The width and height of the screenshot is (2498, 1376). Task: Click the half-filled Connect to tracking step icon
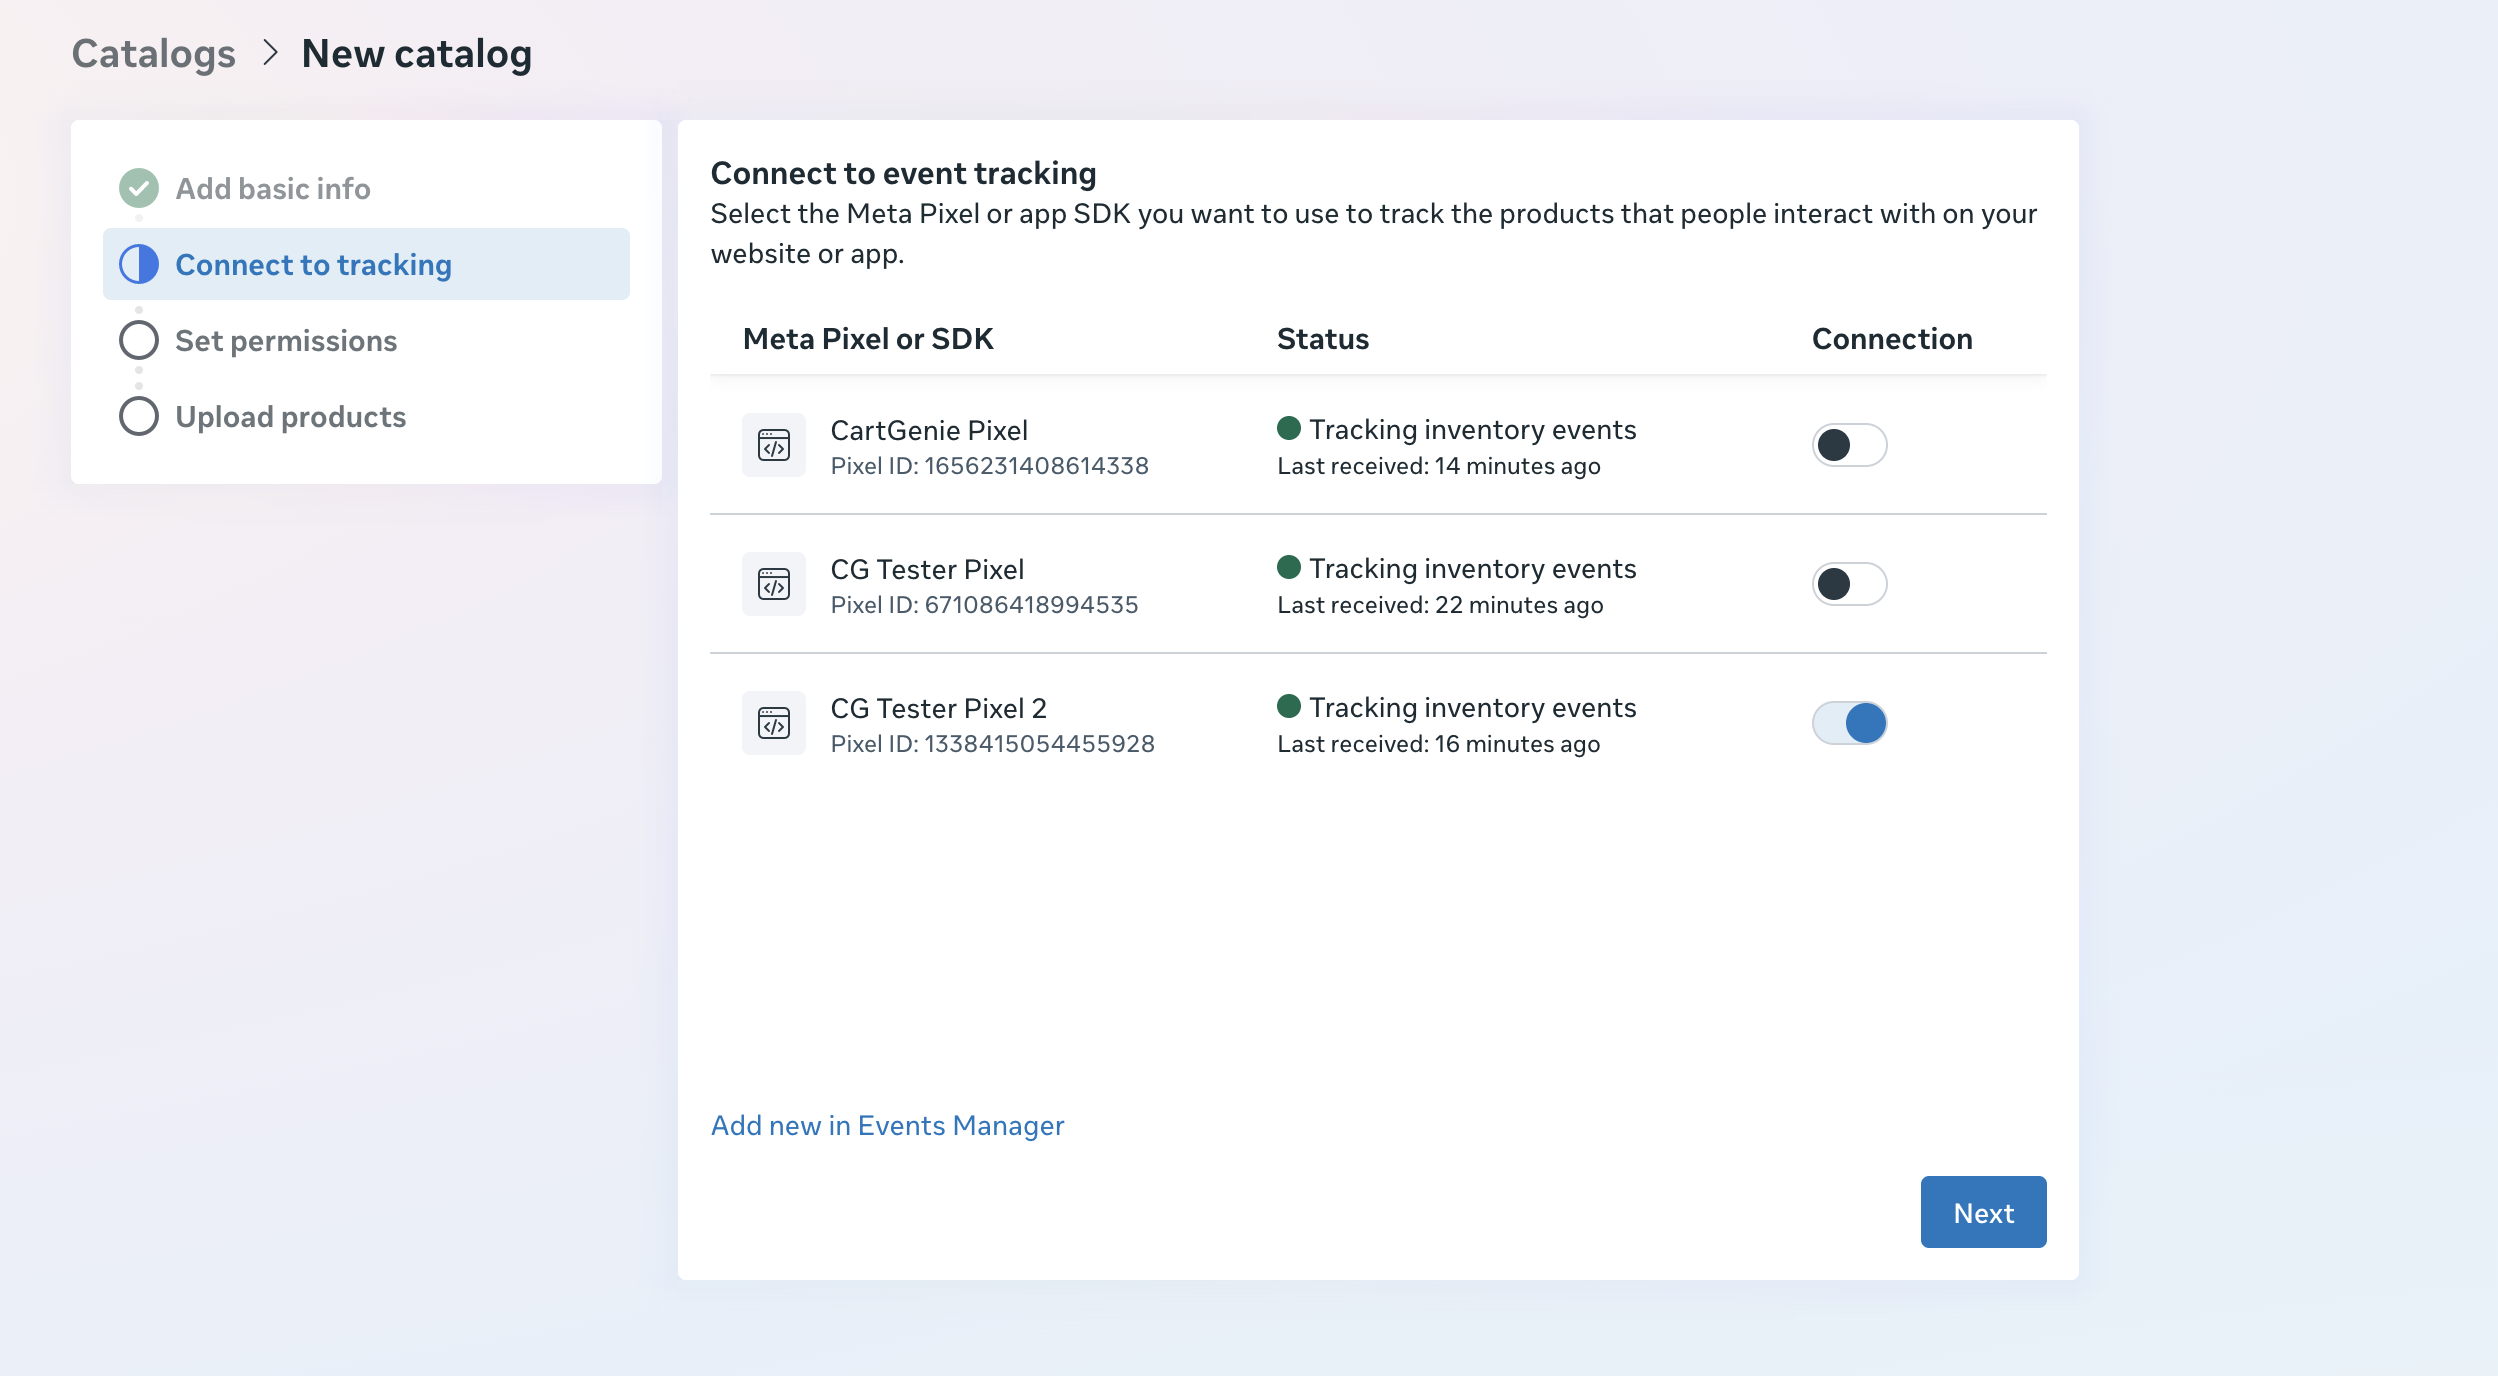[139, 265]
